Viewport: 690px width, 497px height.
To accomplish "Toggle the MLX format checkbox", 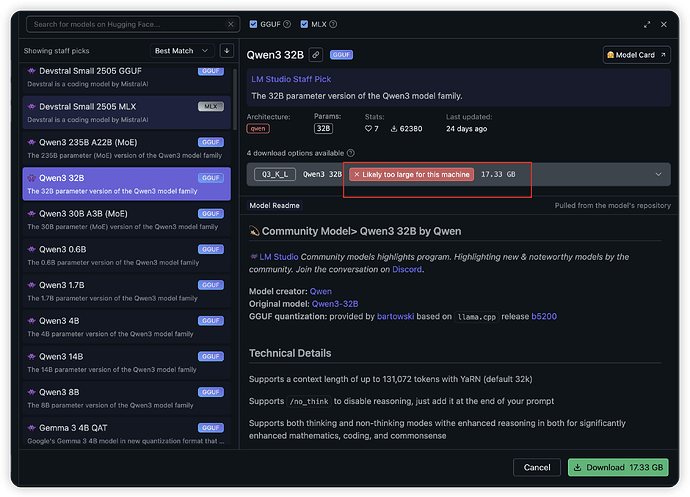I will coord(304,24).
